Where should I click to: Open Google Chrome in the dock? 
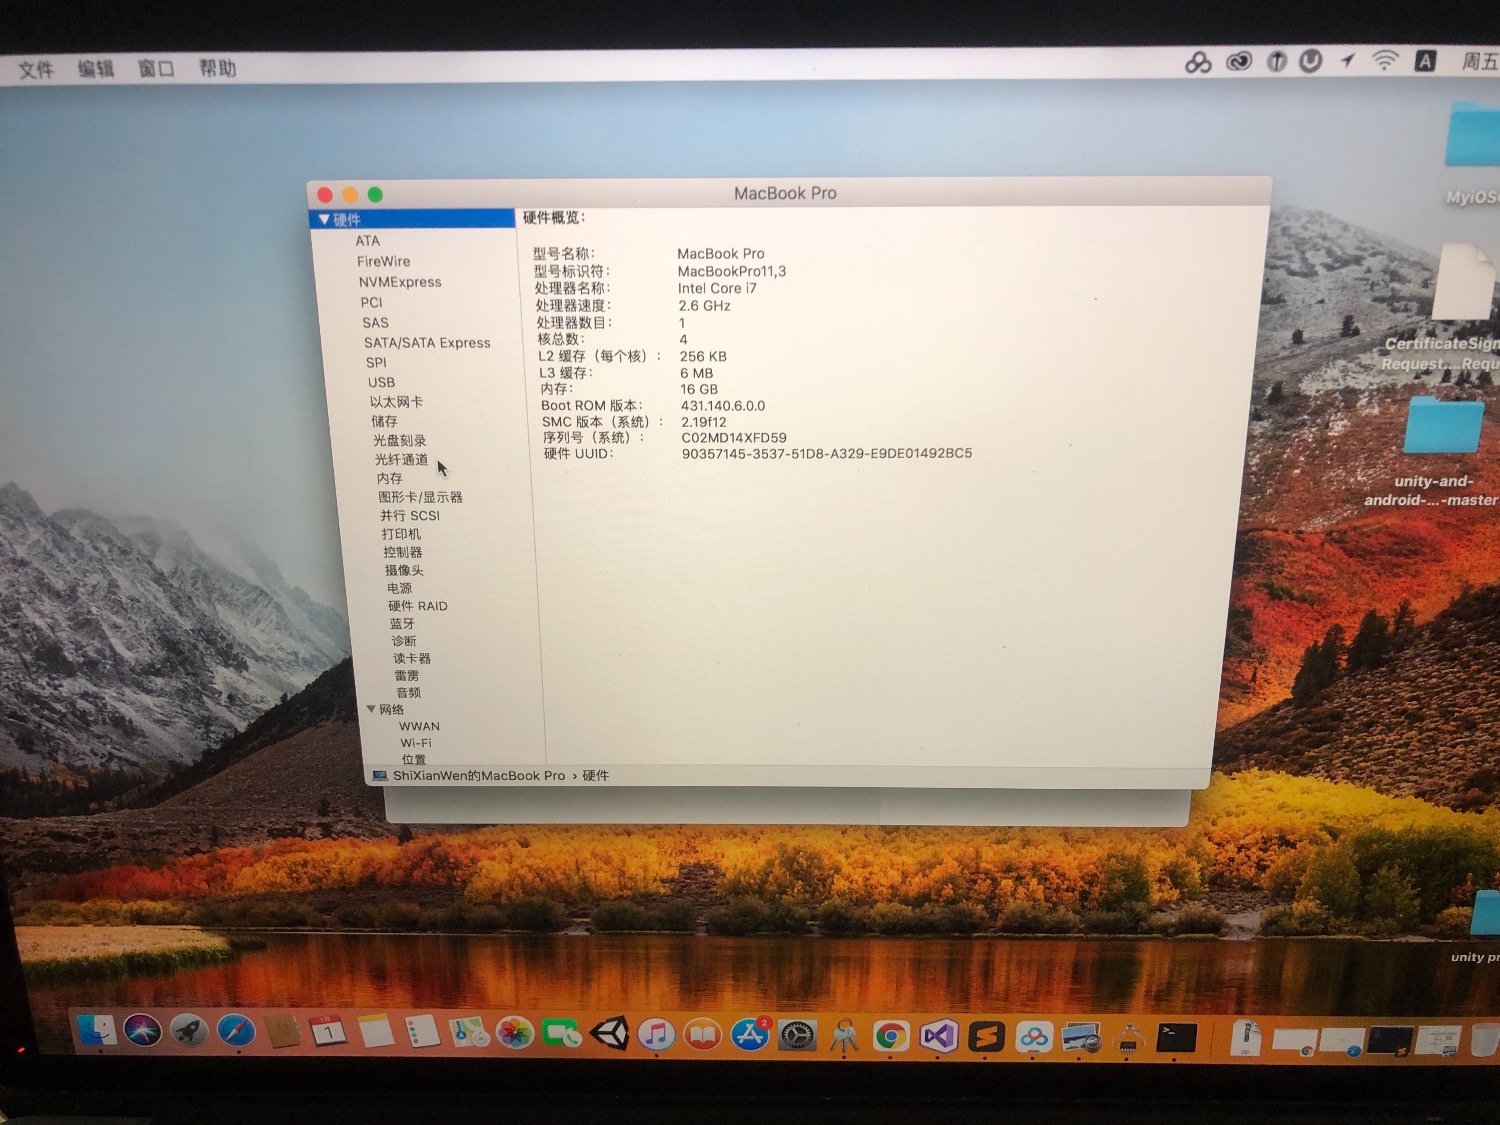point(890,1037)
